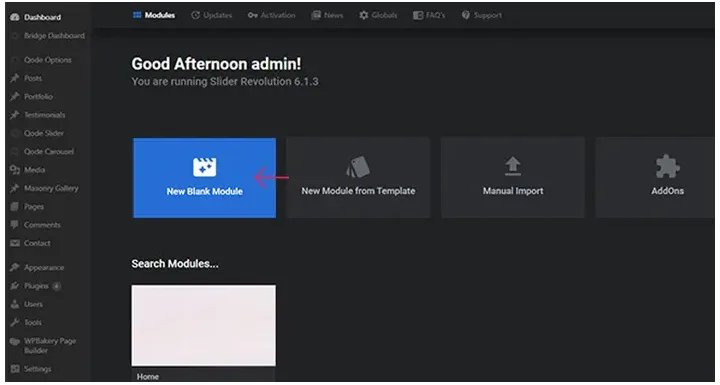Click the New Module from Template icon

(358, 167)
